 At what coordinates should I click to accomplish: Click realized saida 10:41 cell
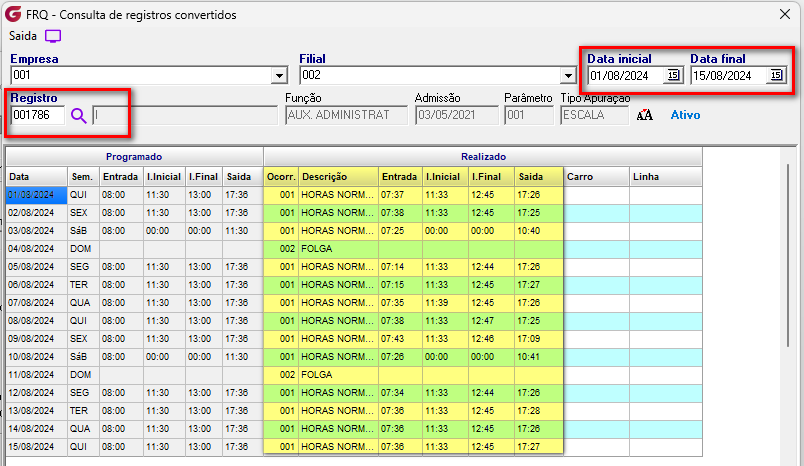pyautogui.click(x=539, y=357)
